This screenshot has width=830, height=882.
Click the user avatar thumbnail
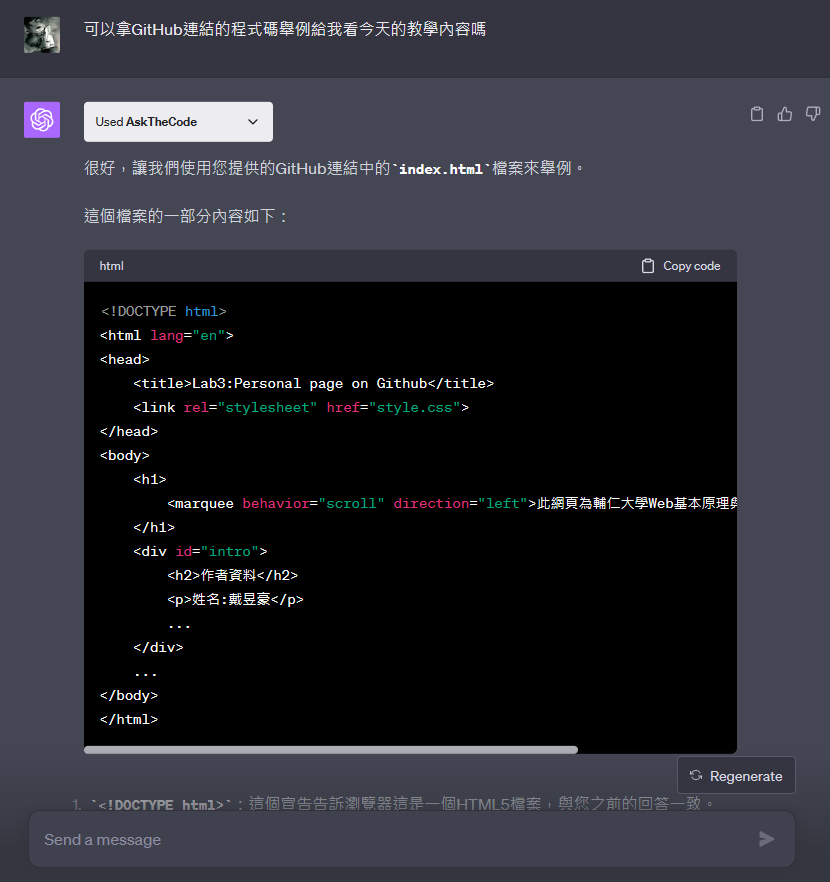(x=42, y=35)
